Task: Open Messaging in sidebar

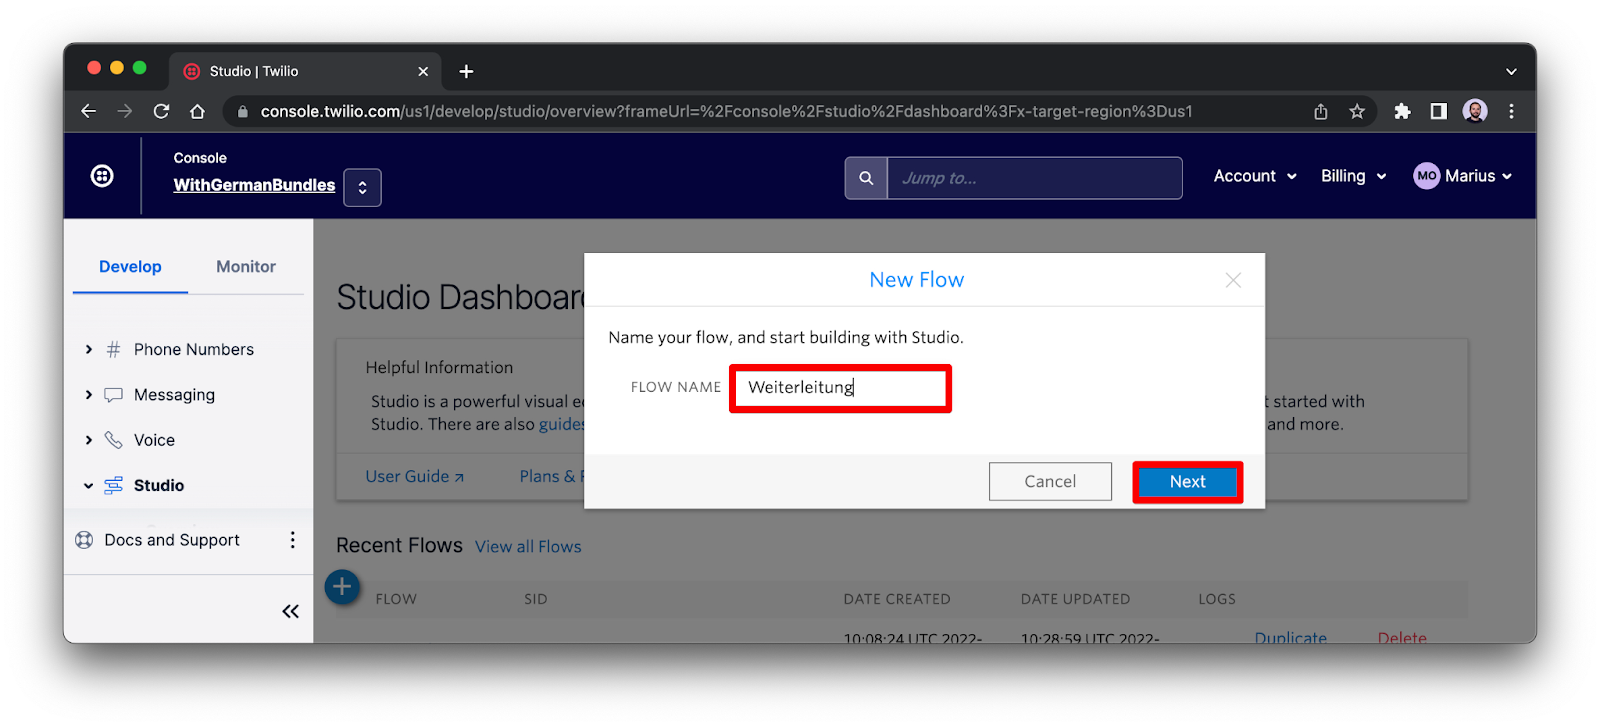Action: coord(174,395)
